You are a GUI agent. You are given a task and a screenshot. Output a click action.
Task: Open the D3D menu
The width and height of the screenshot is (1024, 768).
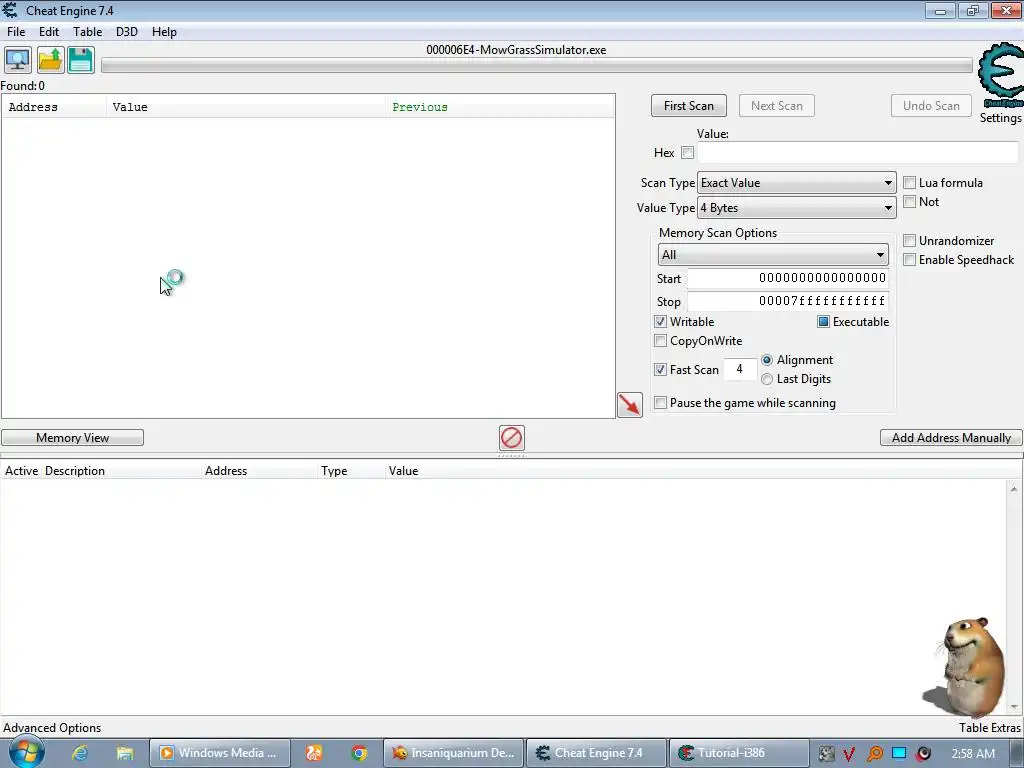(127, 31)
